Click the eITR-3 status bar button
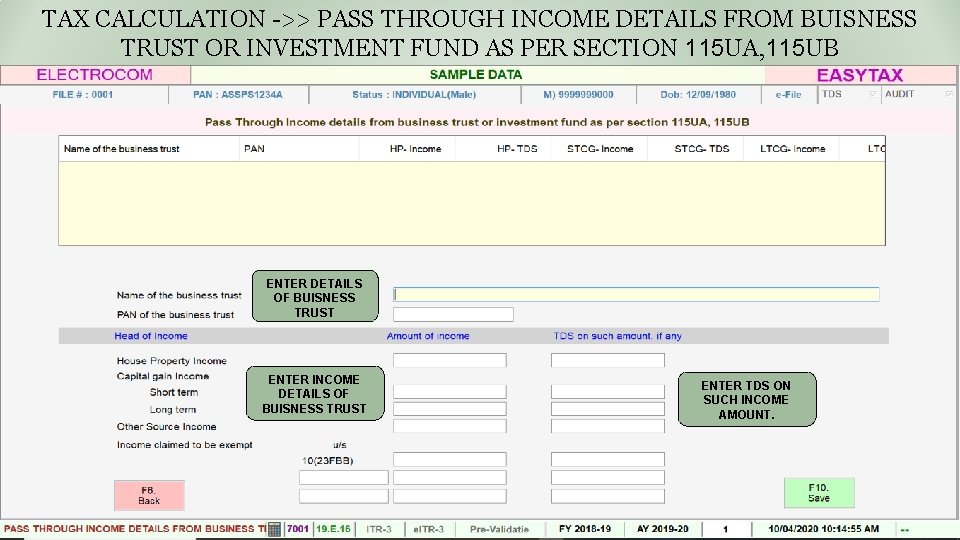 point(429,529)
